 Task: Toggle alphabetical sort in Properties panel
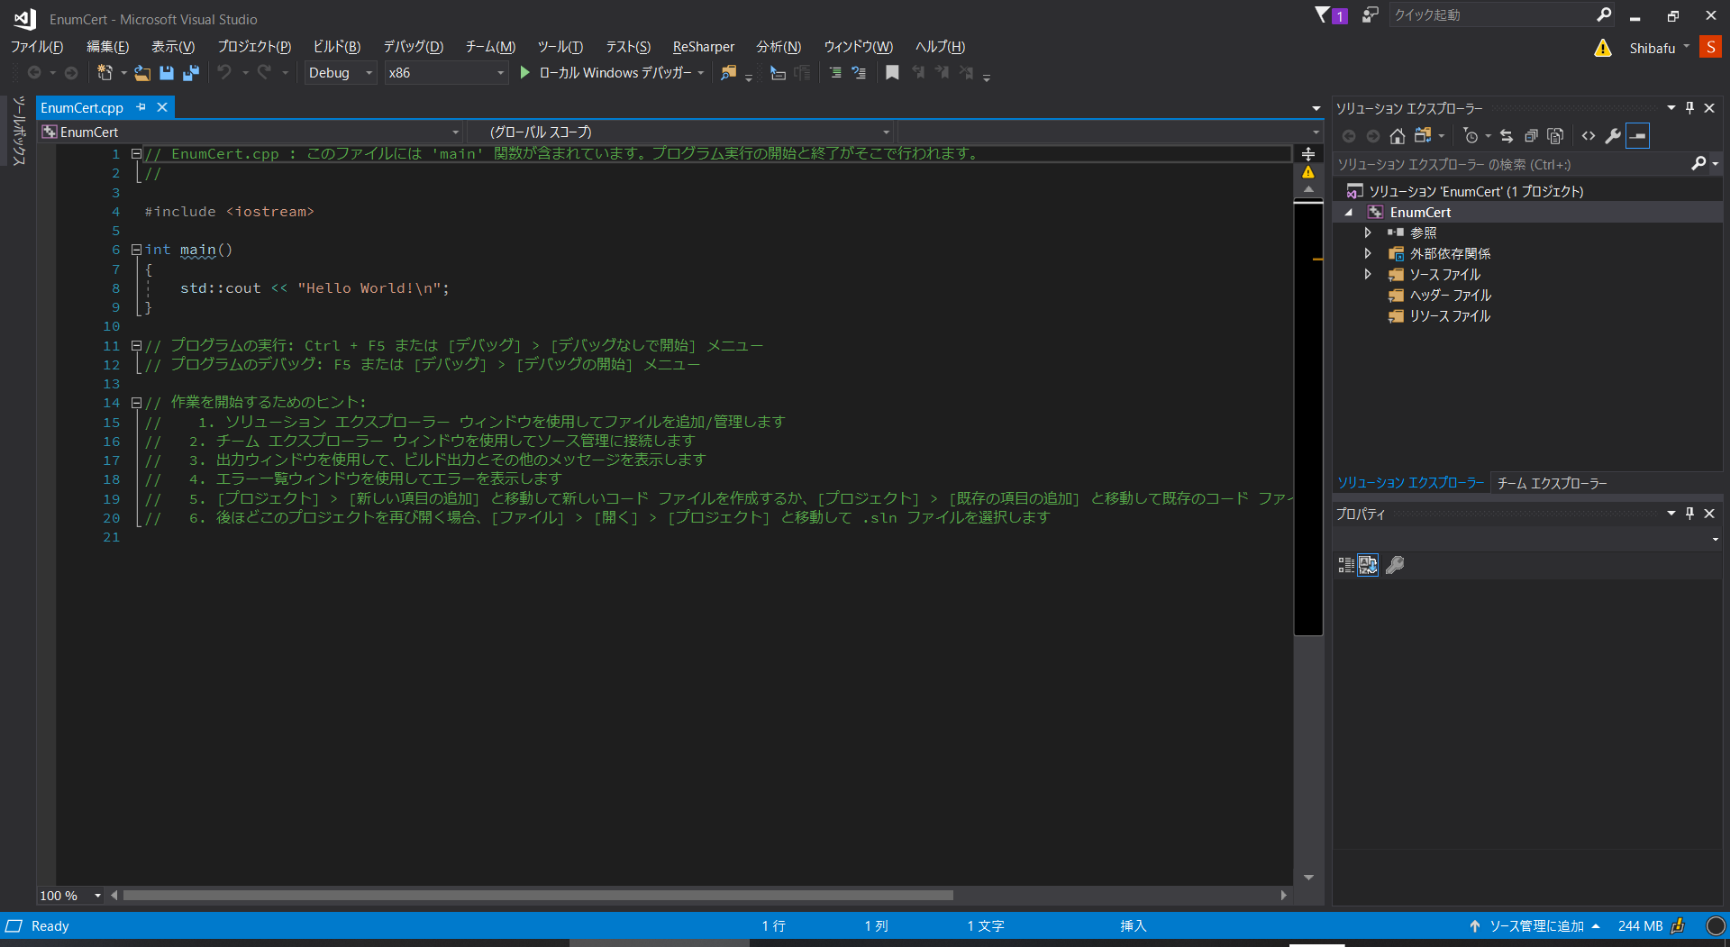(x=1368, y=565)
